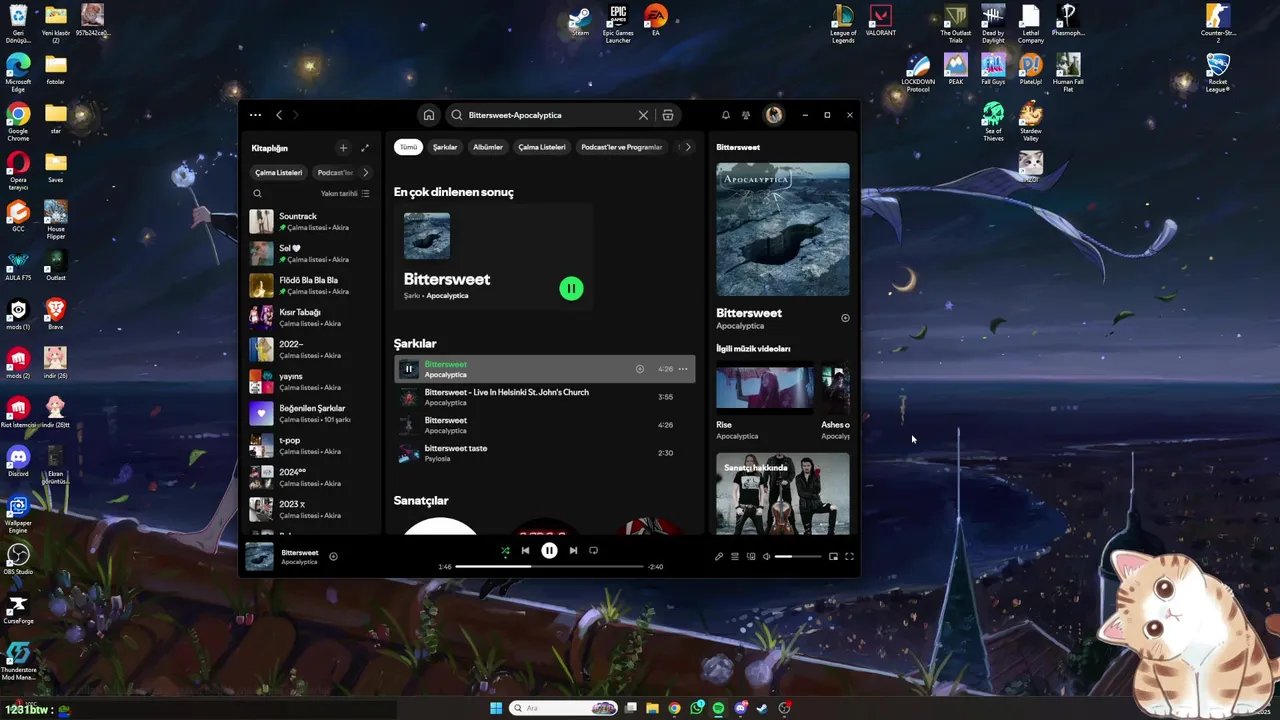
Task: Toggle repeat mode
Action: click(593, 550)
